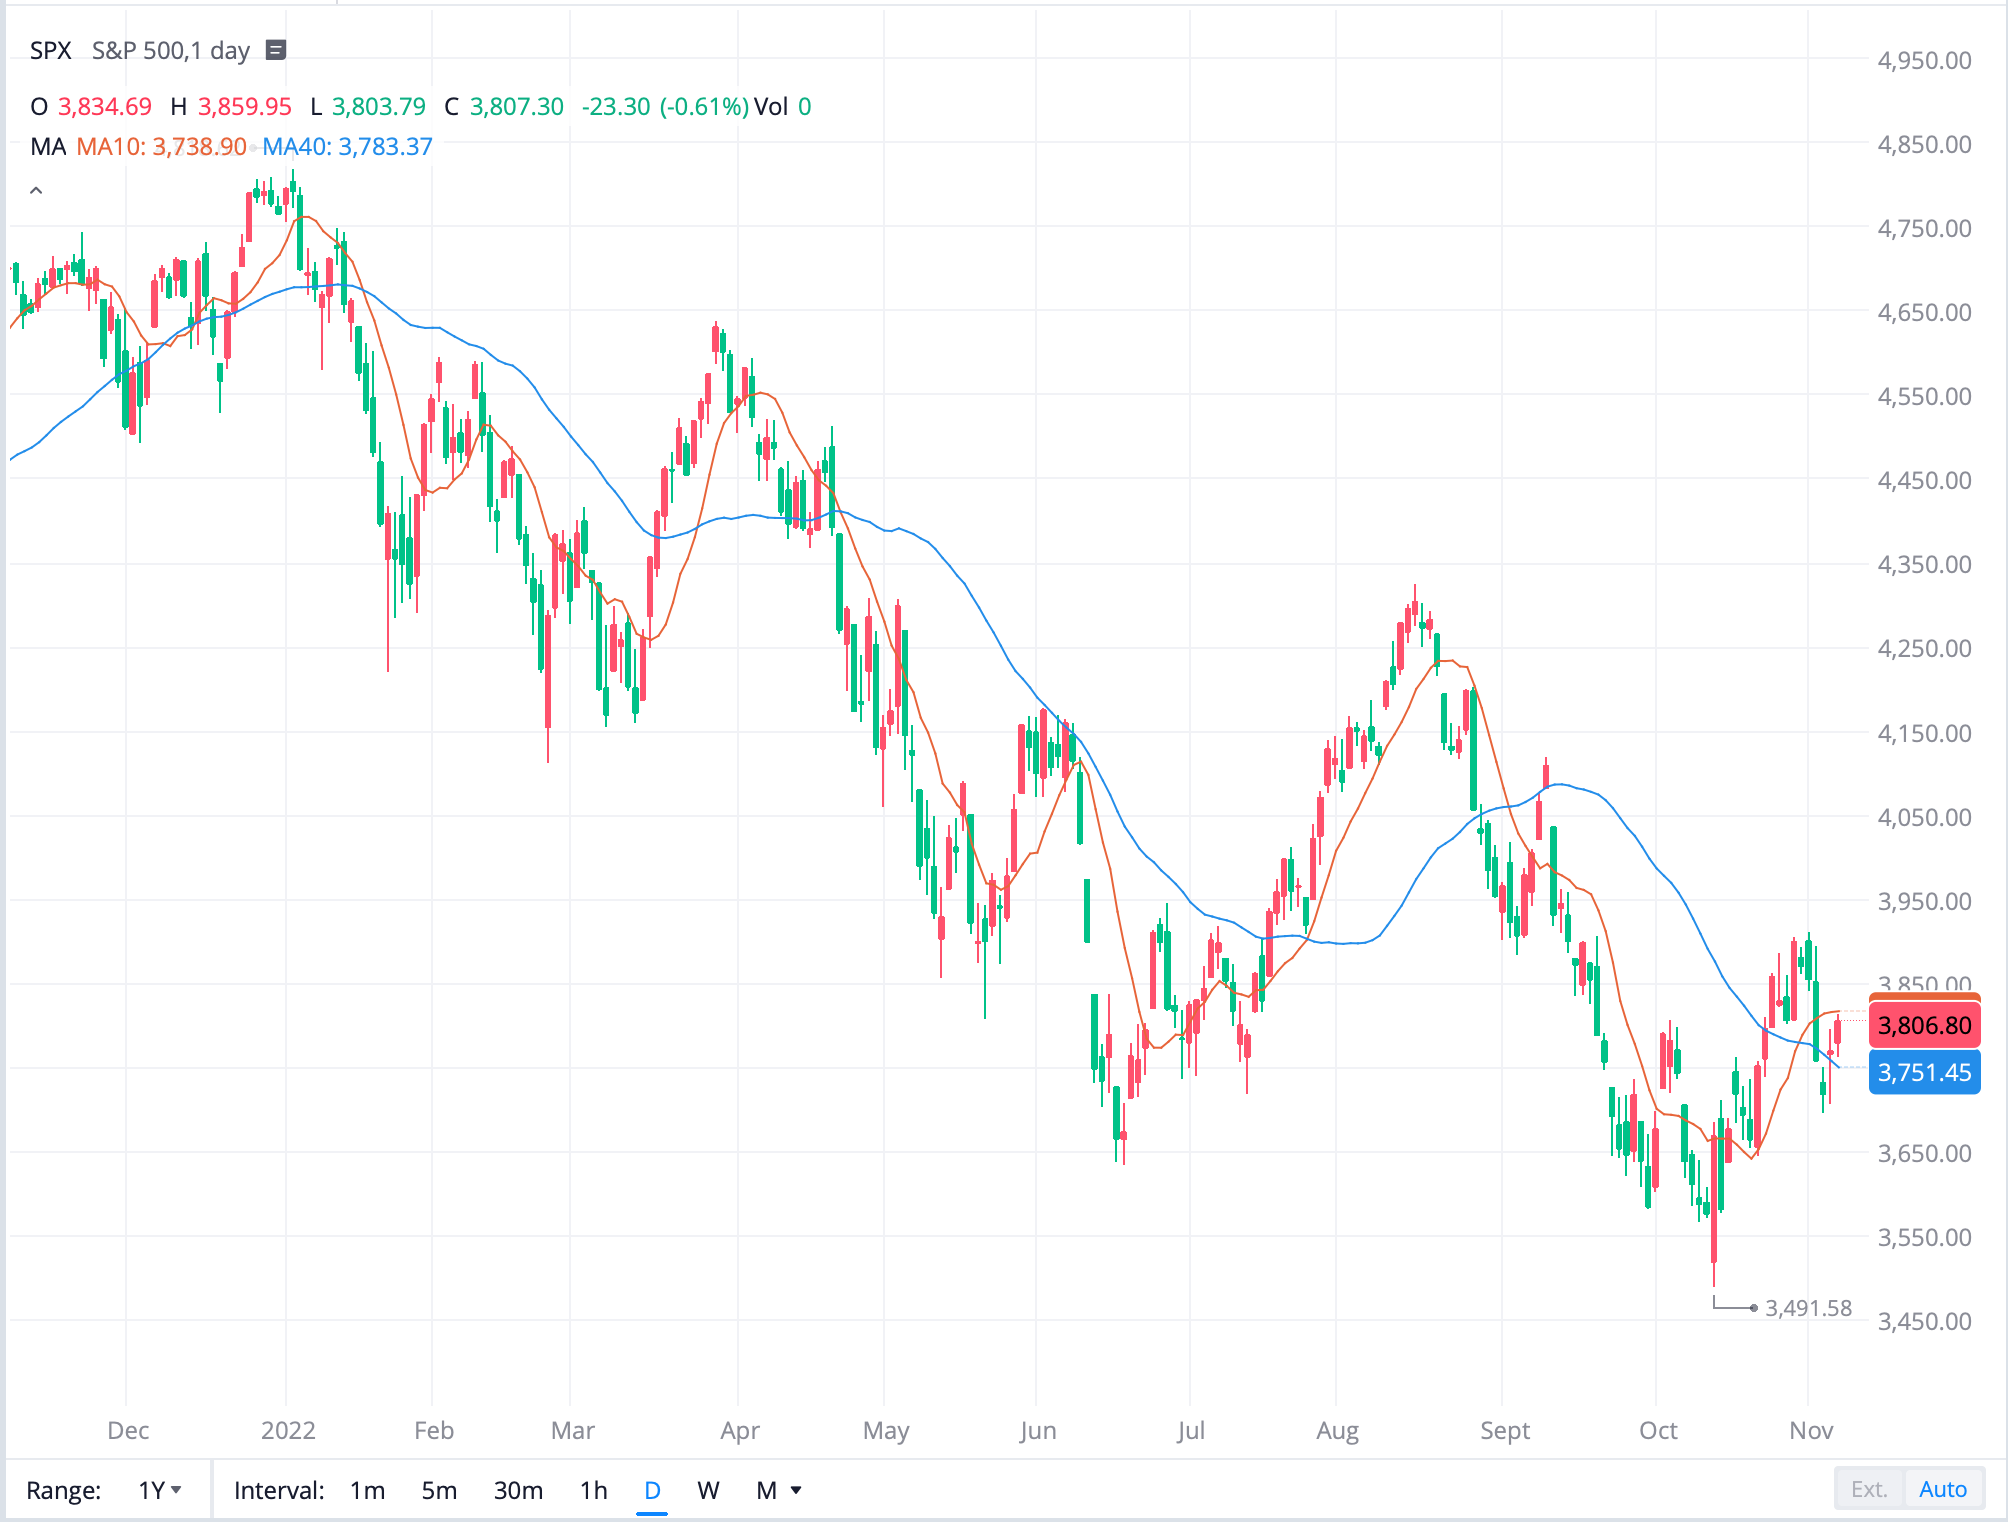
Task: Toggle the MA10 moving average visibility
Action: click(160, 146)
